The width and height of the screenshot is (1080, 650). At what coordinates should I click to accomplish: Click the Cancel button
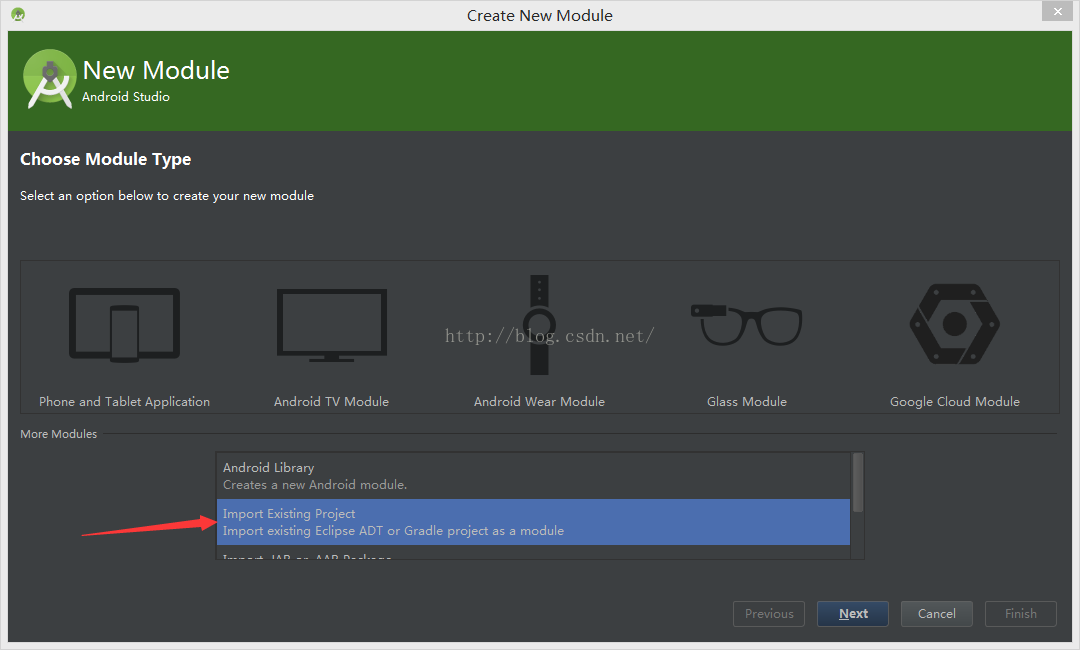coord(937,614)
